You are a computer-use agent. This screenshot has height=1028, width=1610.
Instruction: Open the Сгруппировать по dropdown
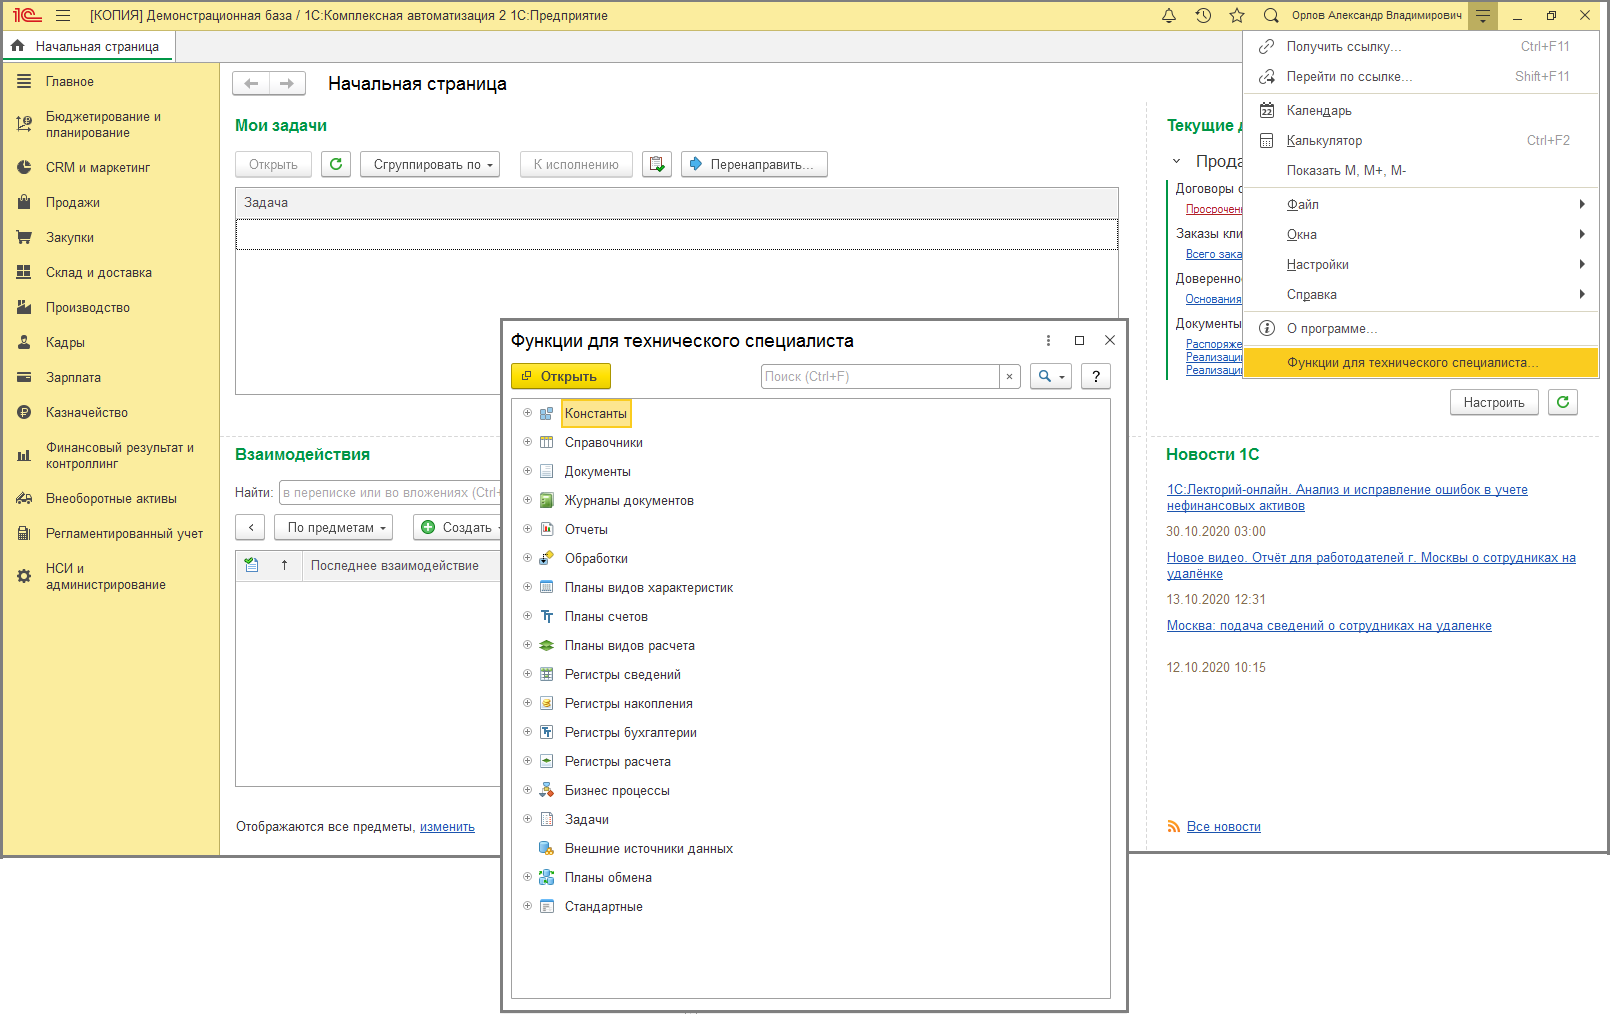[430, 164]
